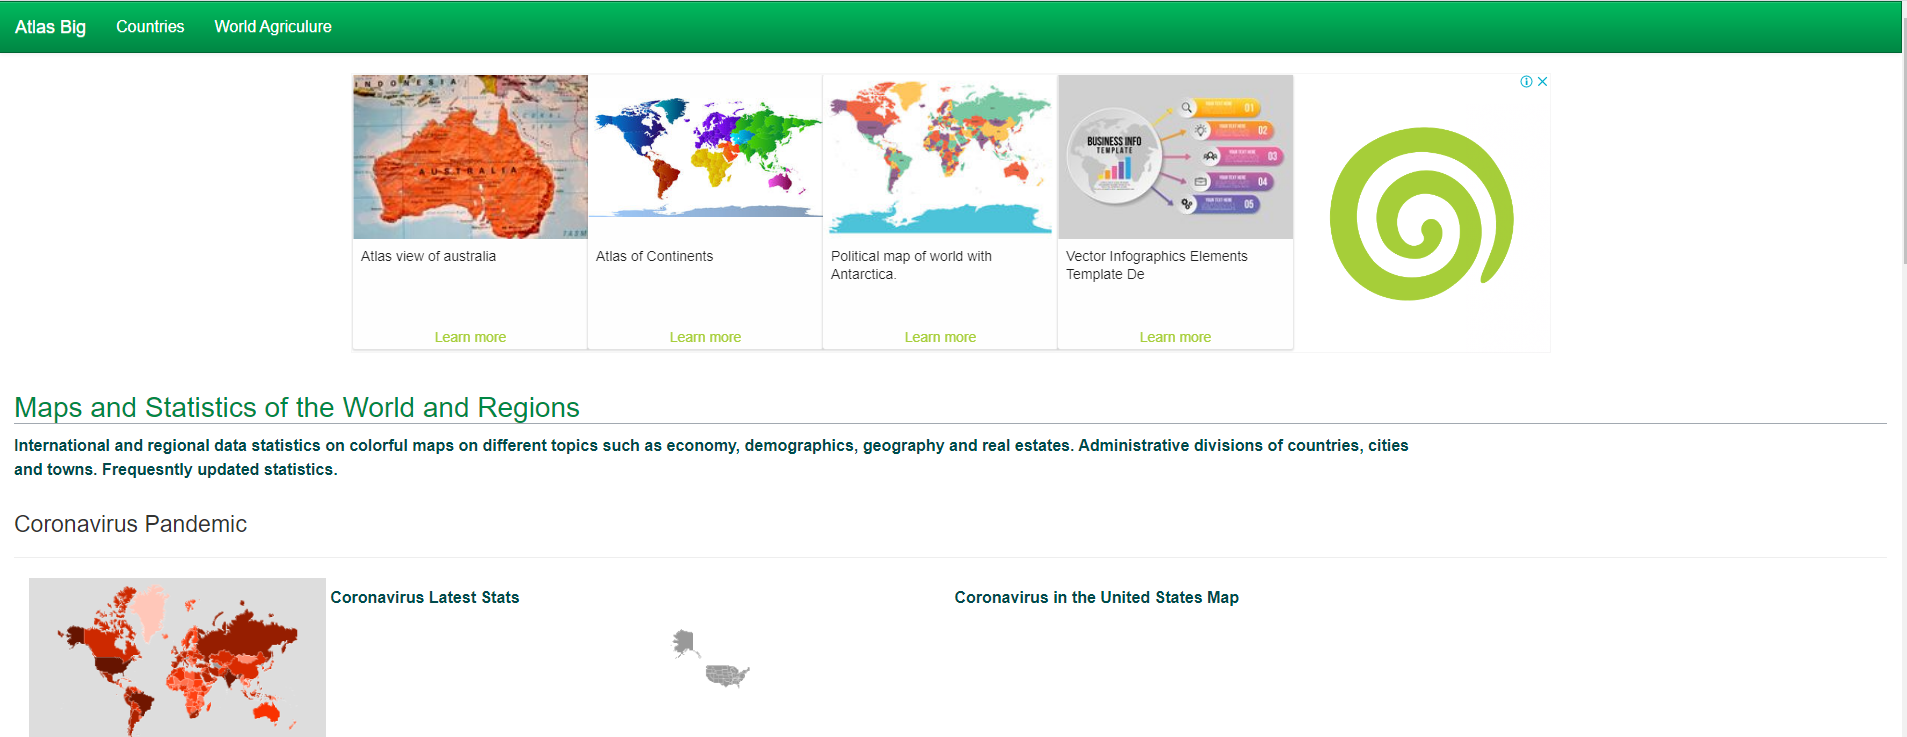Open the Australia atlas map thumbnail
Screen dimensions: 1907x737
click(470, 157)
